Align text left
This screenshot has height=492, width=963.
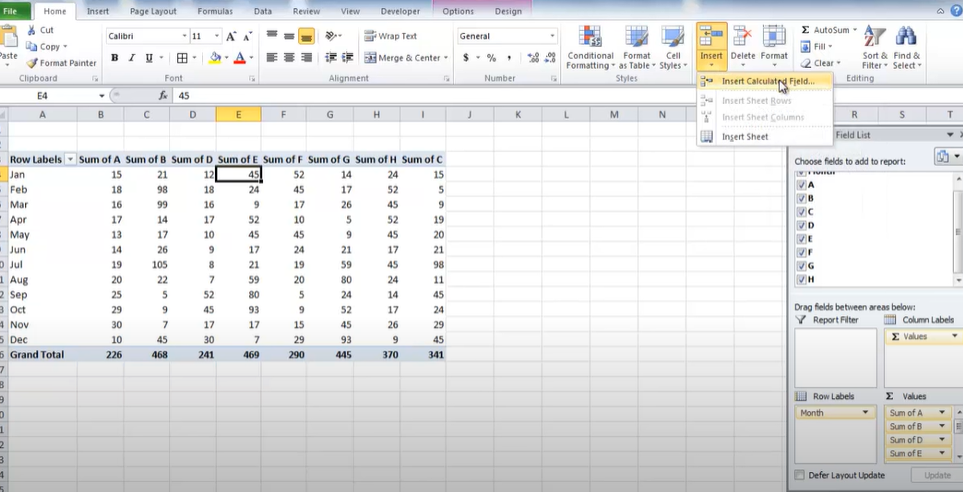tap(272, 58)
